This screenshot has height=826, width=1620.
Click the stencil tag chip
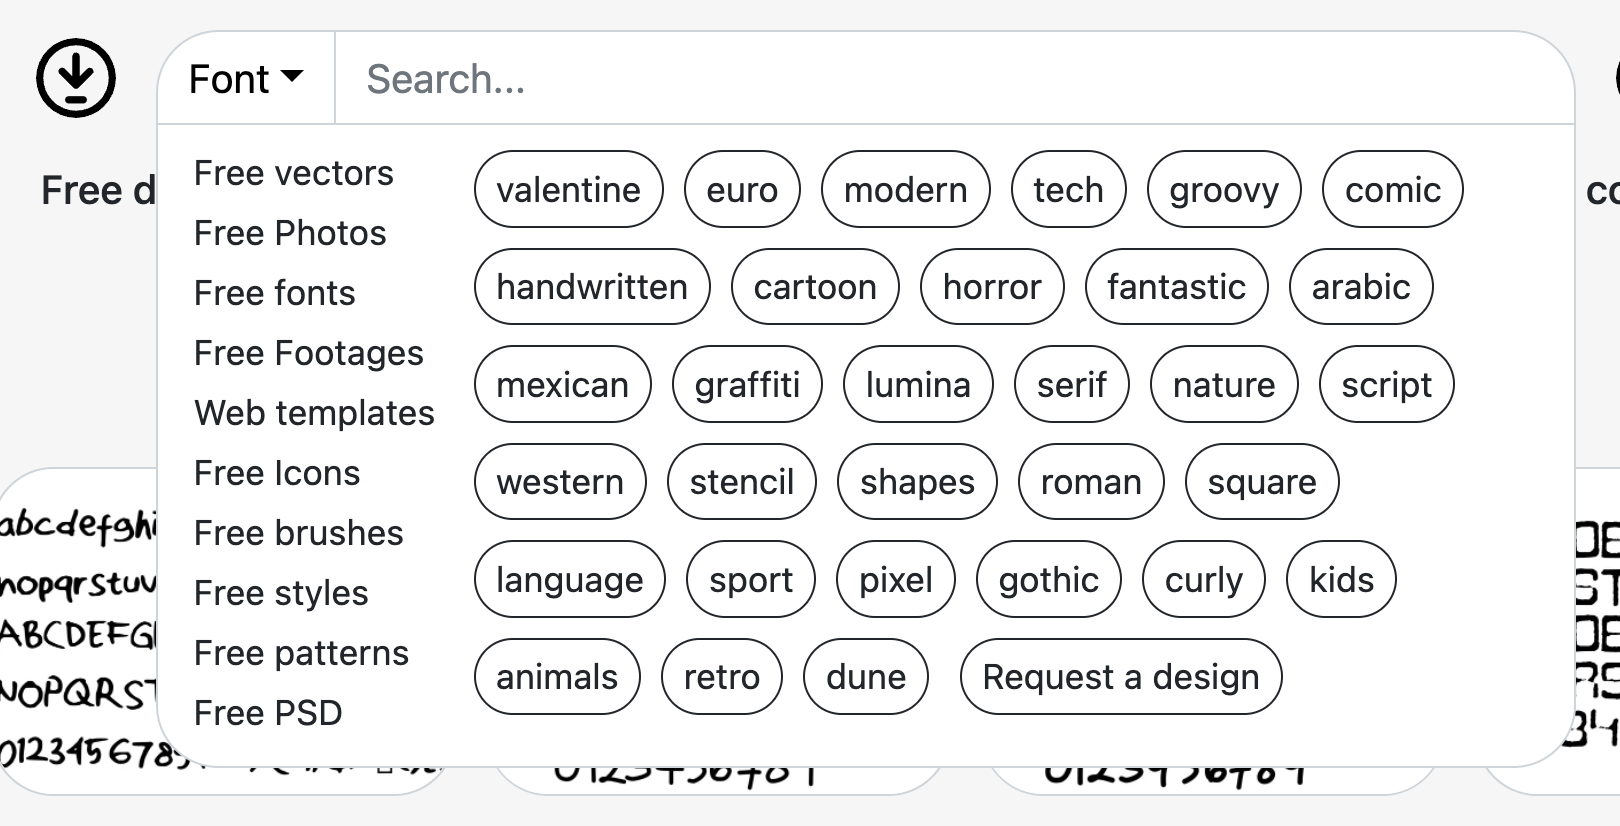tap(741, 482)
